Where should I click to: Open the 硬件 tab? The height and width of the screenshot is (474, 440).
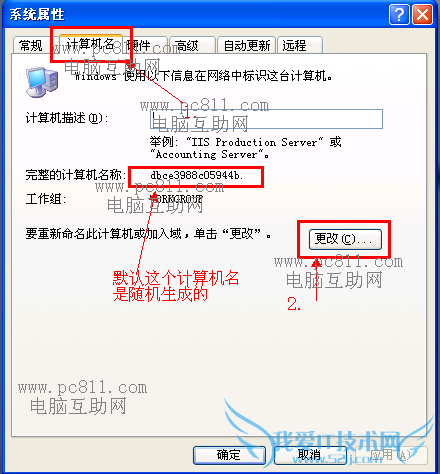pyautogui.click(x=144, y=45)
